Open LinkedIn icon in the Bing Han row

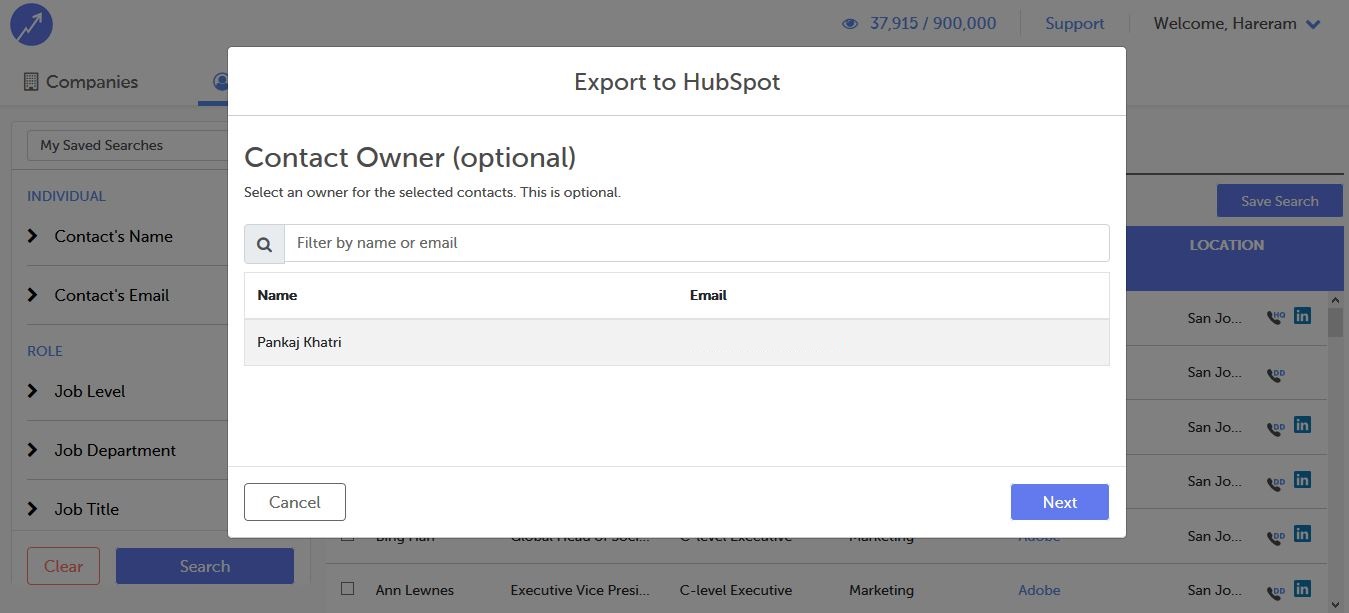click(x=1302, y=534)
